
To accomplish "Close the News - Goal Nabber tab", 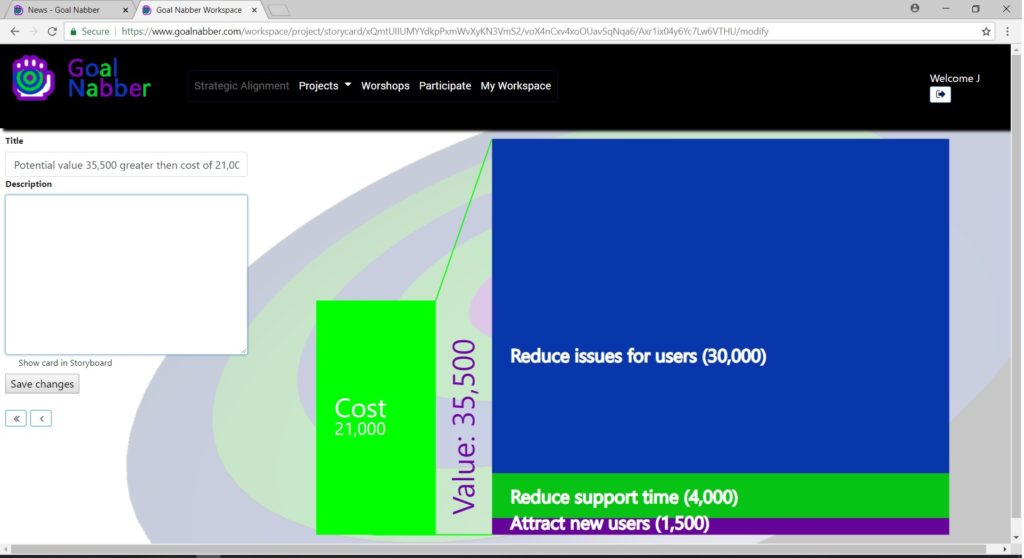I will (x=125, y=10).
